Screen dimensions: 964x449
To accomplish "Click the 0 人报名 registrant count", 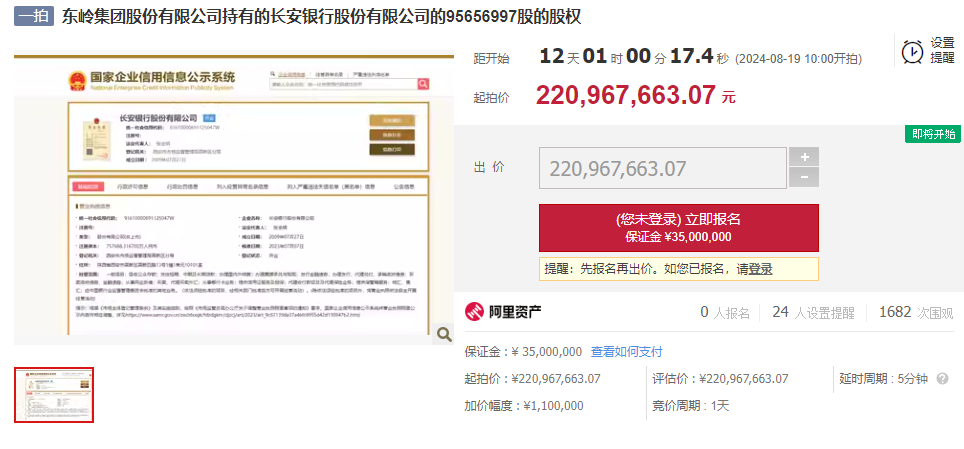I will (x=725, y=313).
